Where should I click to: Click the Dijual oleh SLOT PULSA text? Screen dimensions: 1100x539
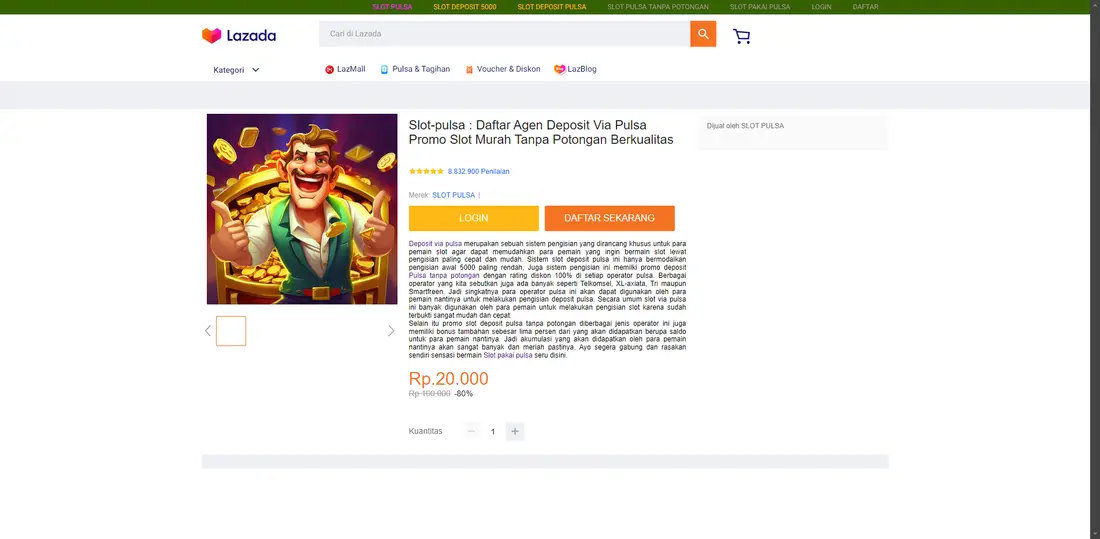pyautogui.click(x=745, y=126)
